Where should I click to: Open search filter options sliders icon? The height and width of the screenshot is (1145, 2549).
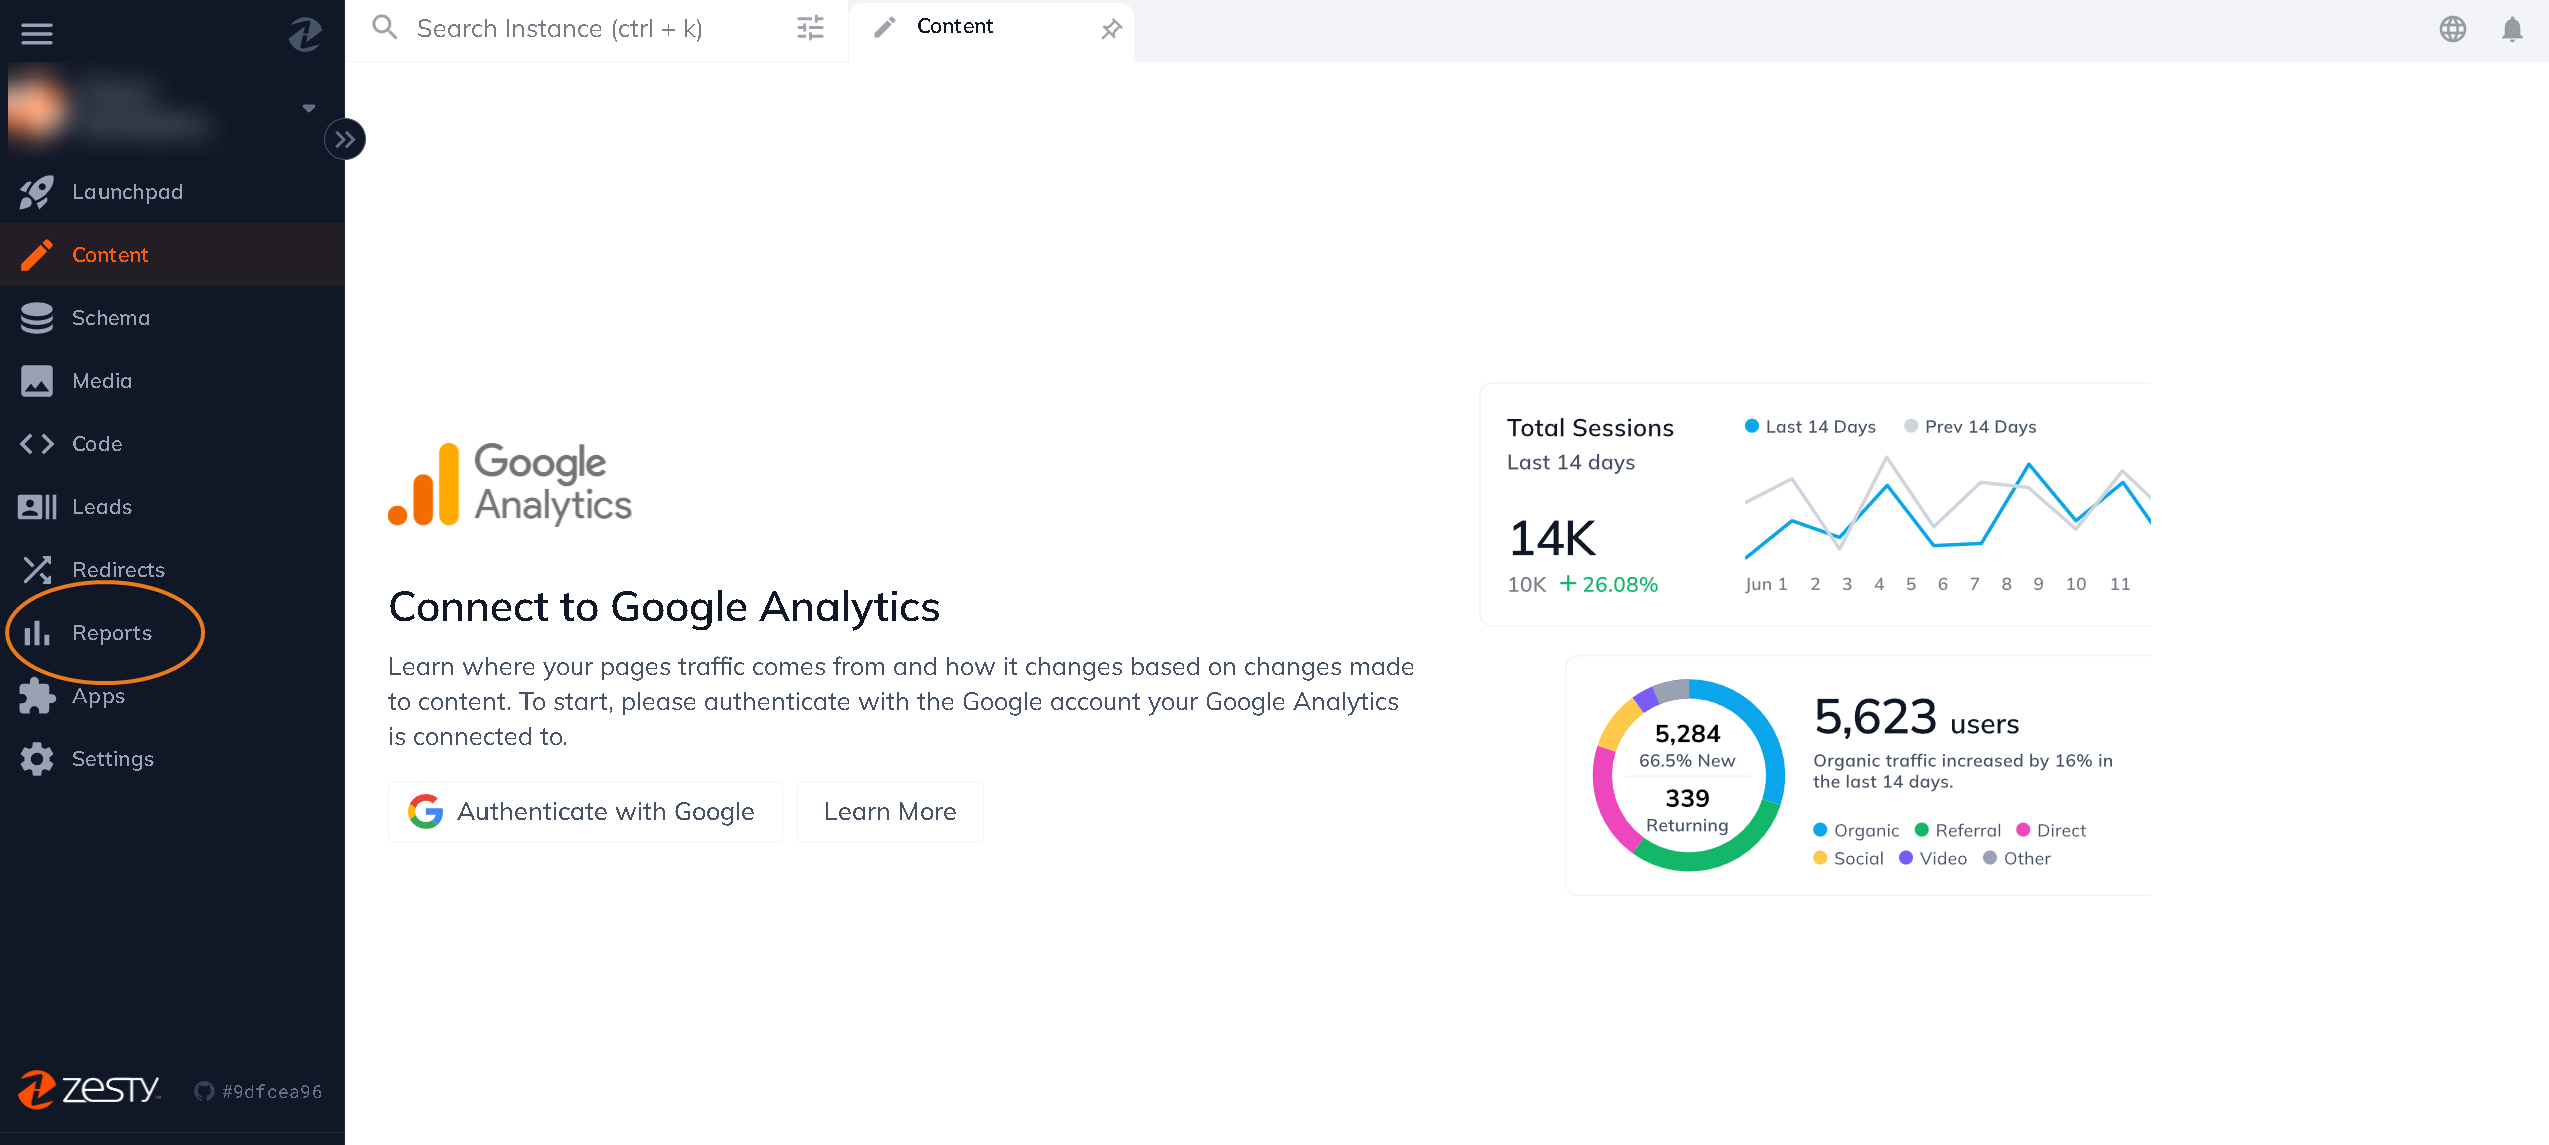(x=810, y=28)
